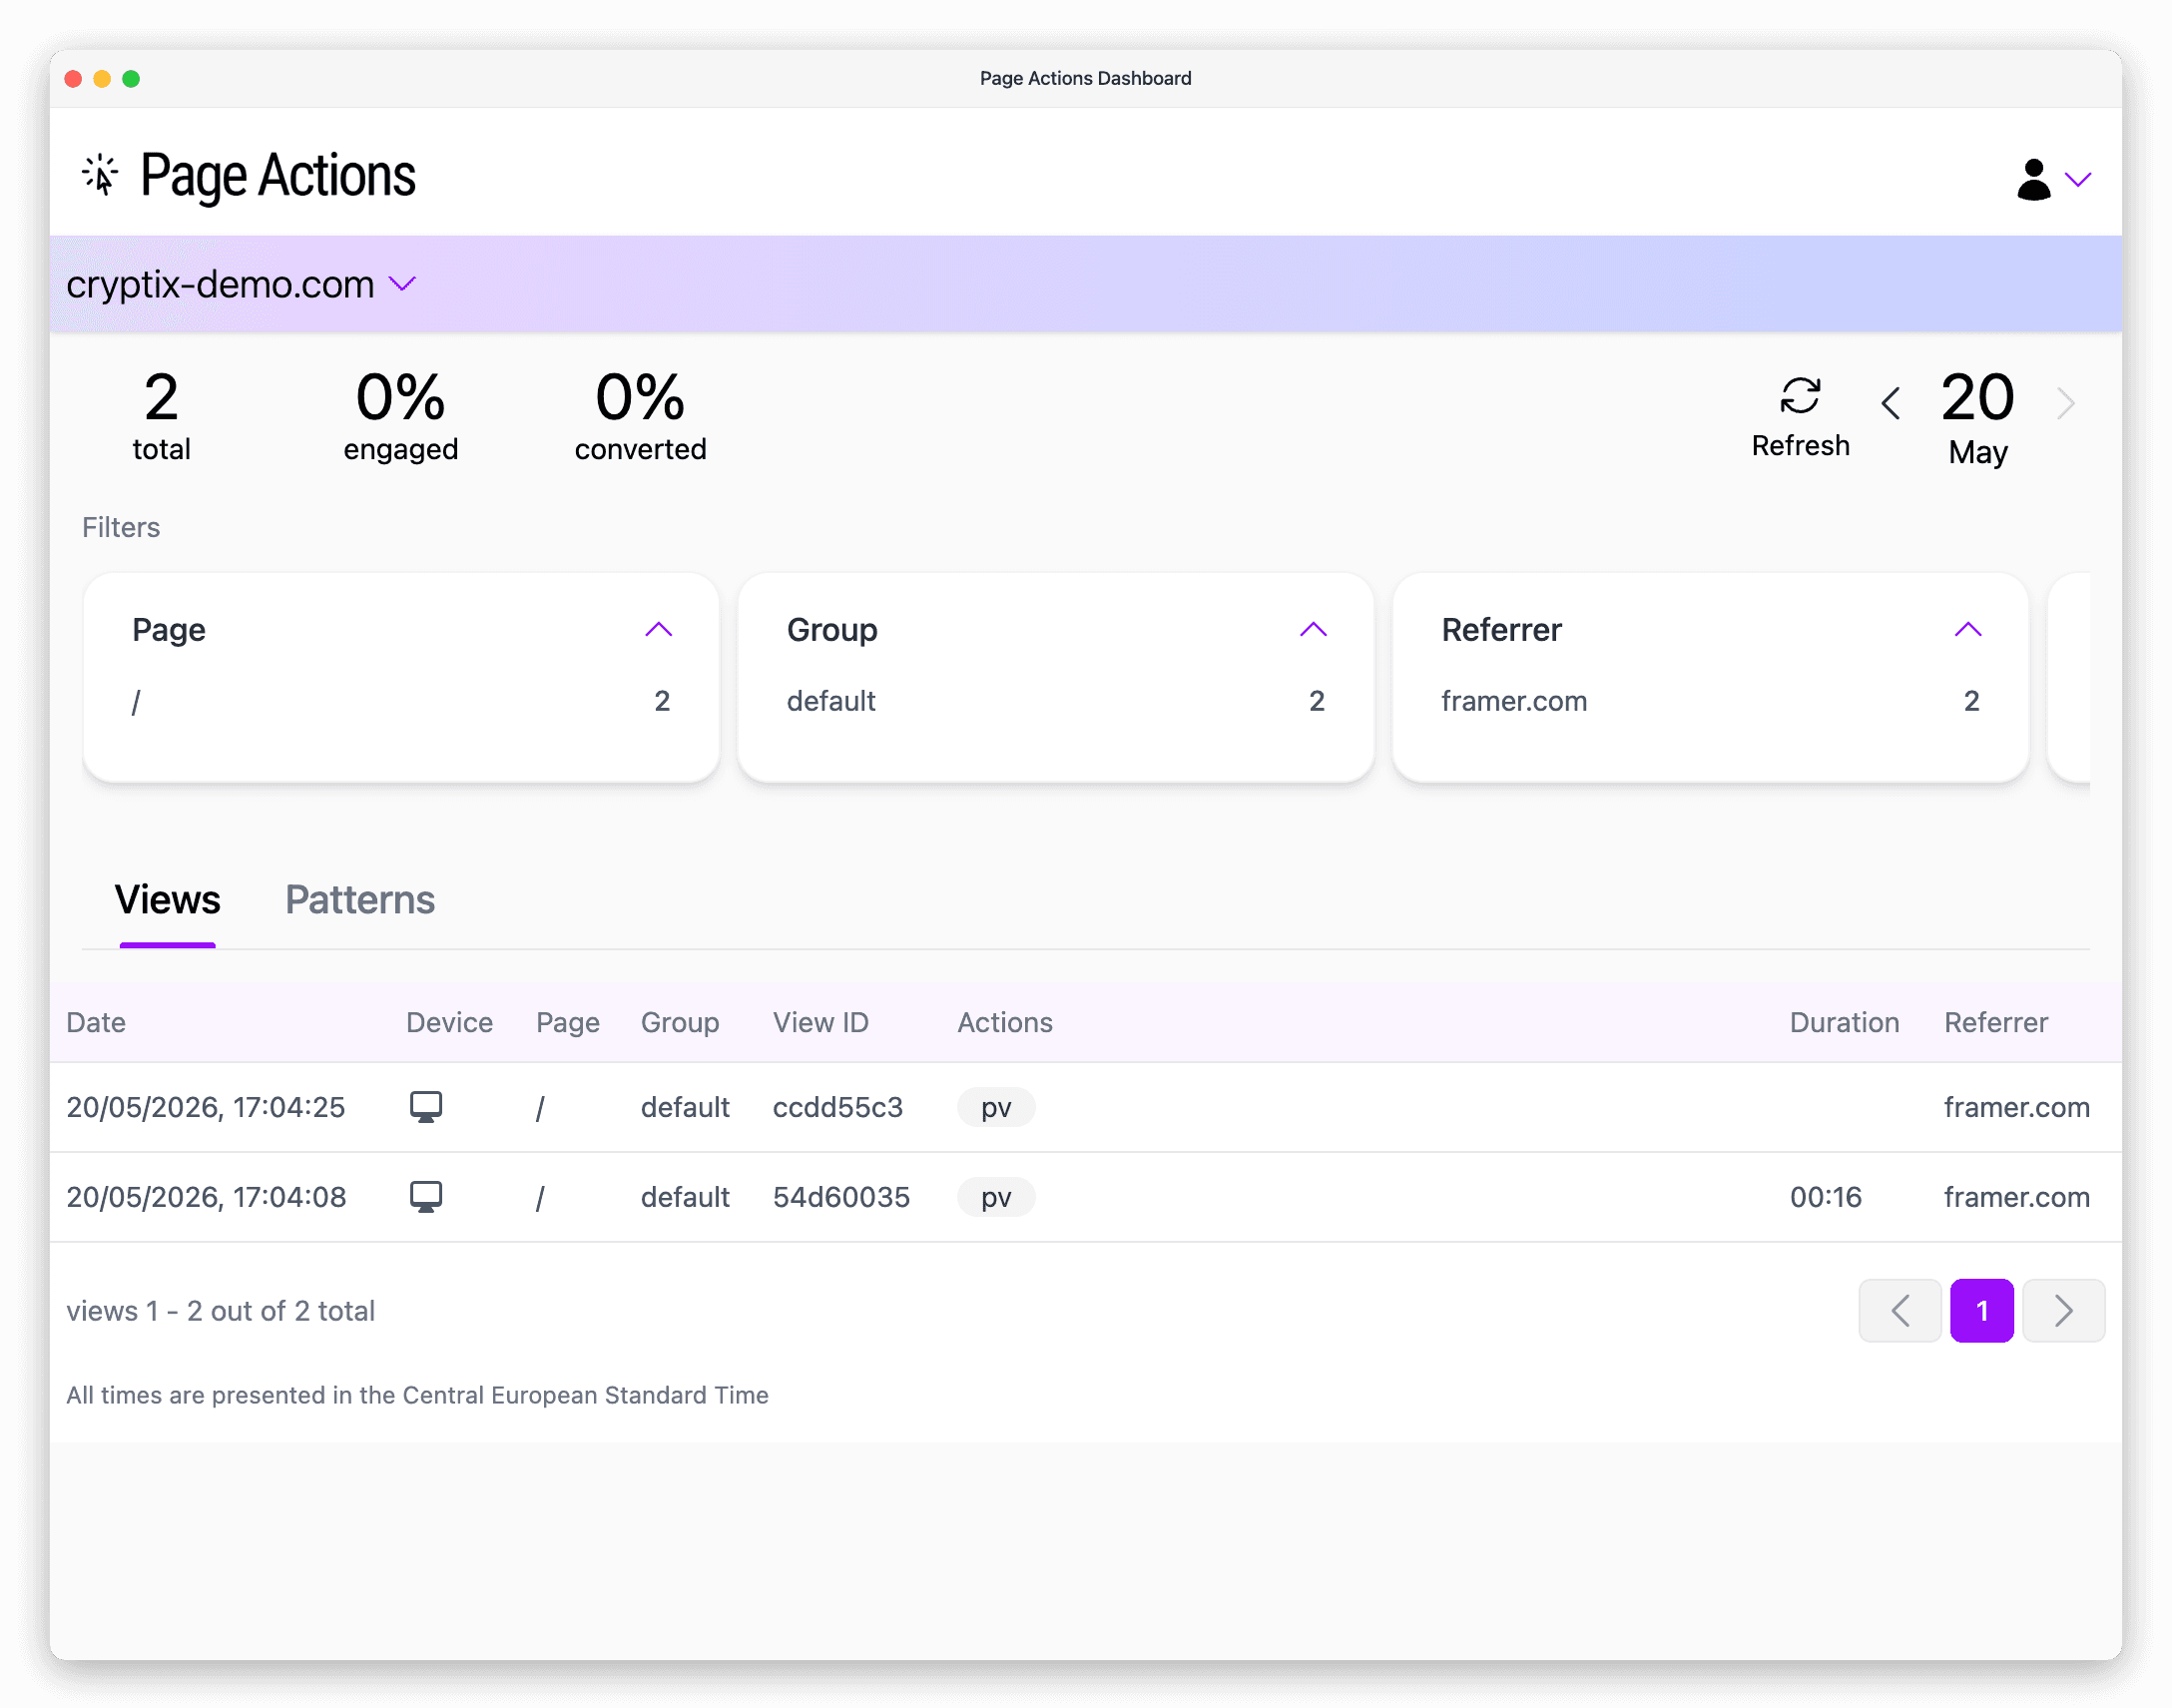Viewport: 2172px width, 1708px height.
Task: Click the 20 May date display
Action: (1977, 418)
